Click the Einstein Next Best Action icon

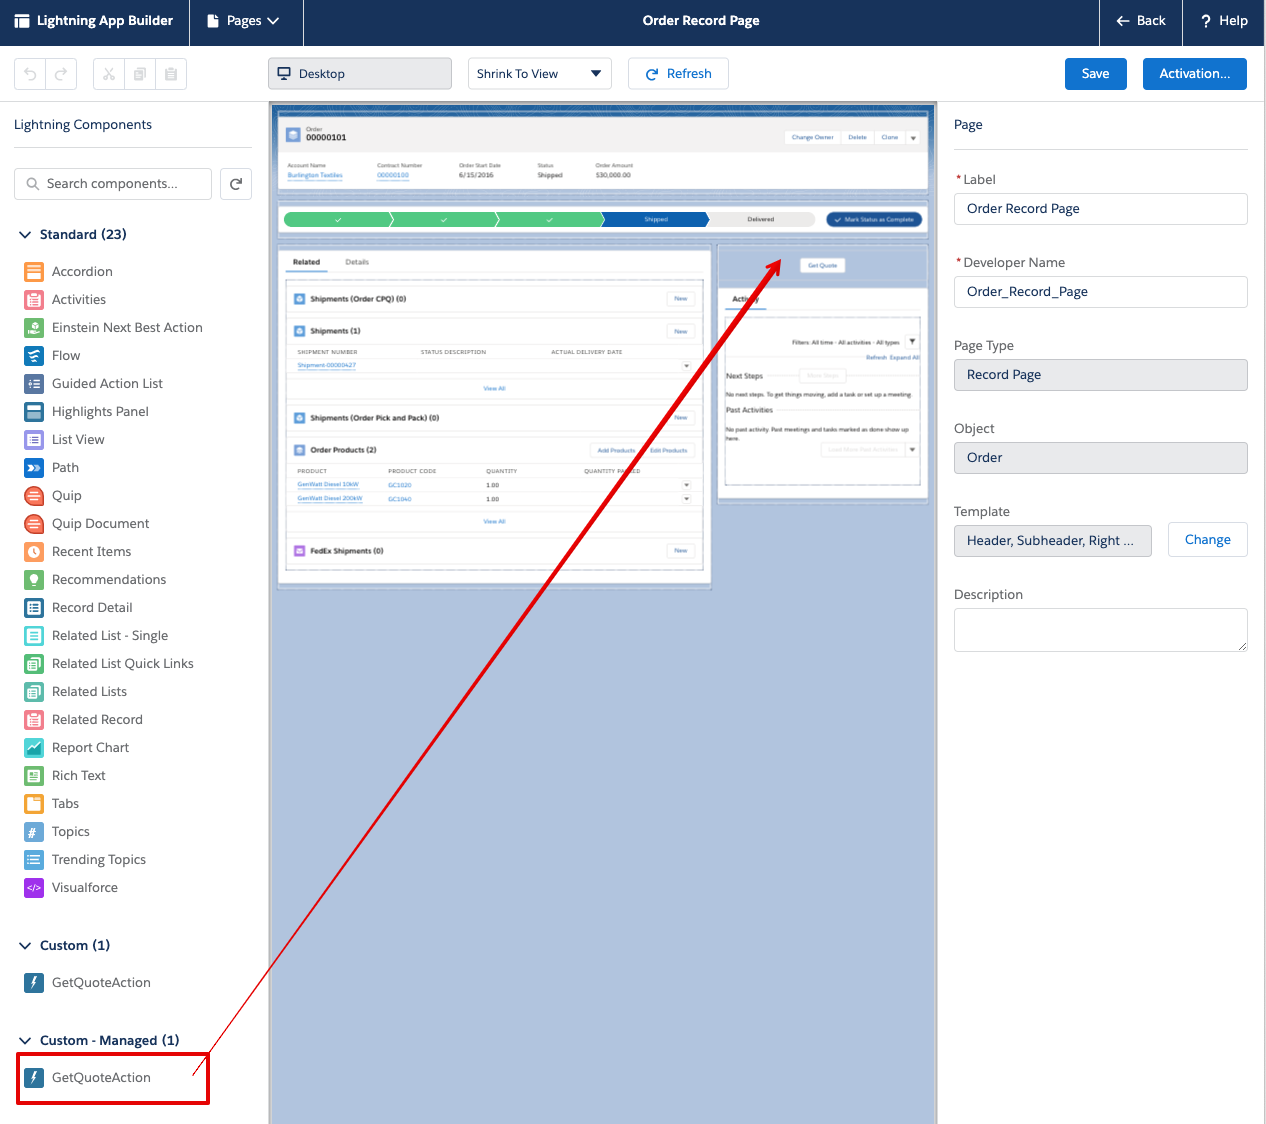point(33,327)
